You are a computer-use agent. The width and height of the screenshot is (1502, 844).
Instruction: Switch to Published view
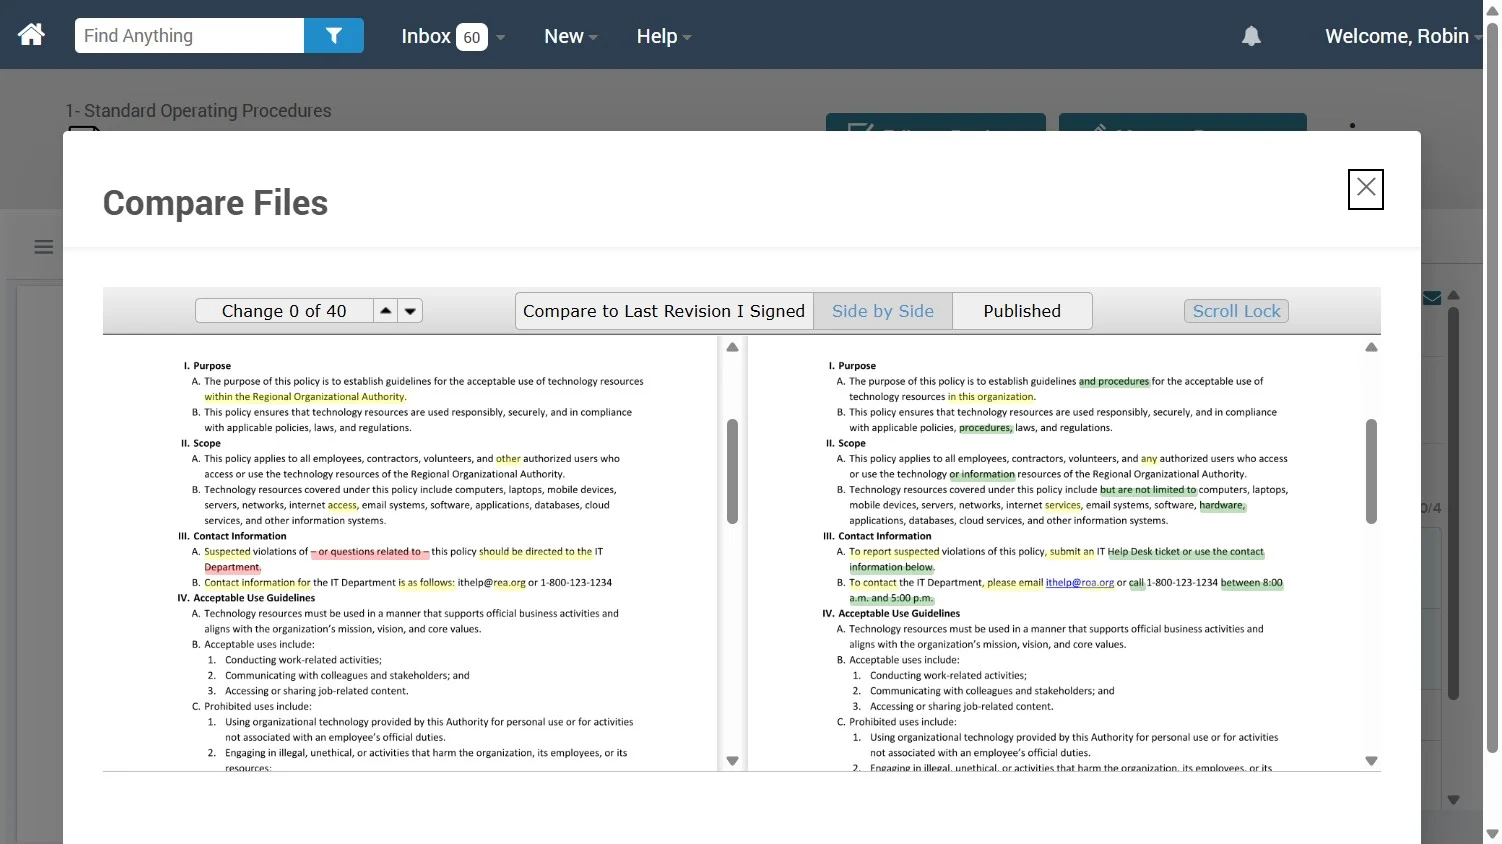pos(1022,311)
